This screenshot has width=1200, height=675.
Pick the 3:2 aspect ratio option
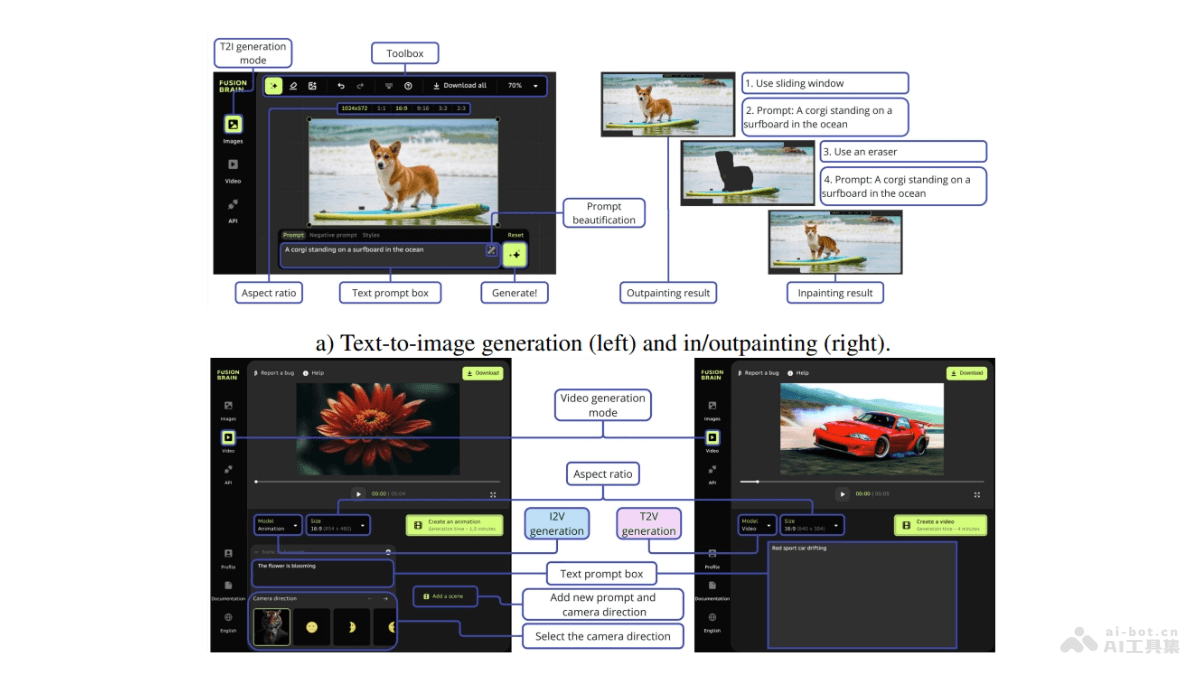pyautogui.click(x=442, y=108)
